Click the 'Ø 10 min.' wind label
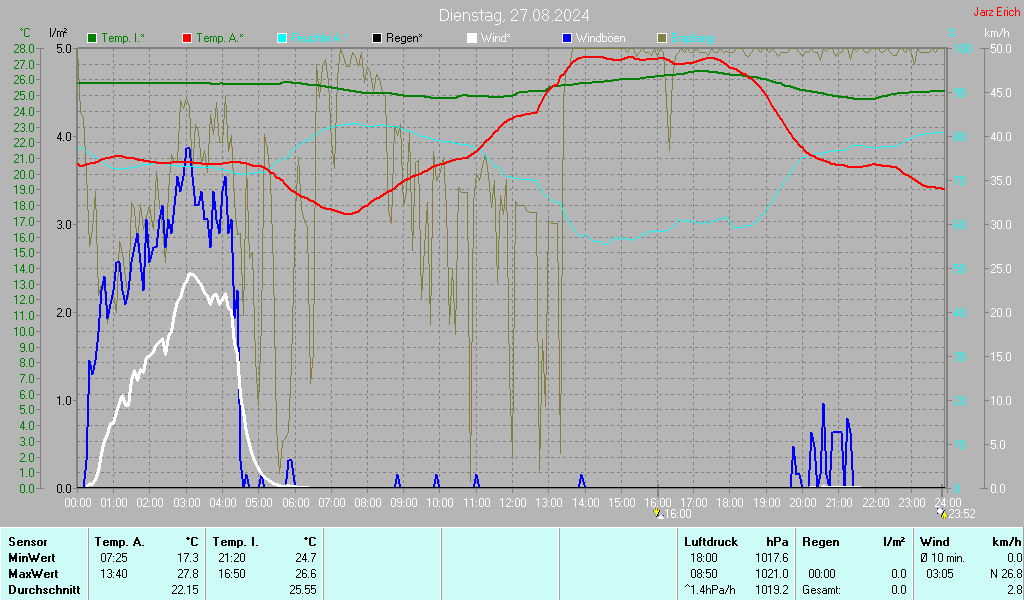This screenshot has height=600, width=1024. click(x=942, y=558)
